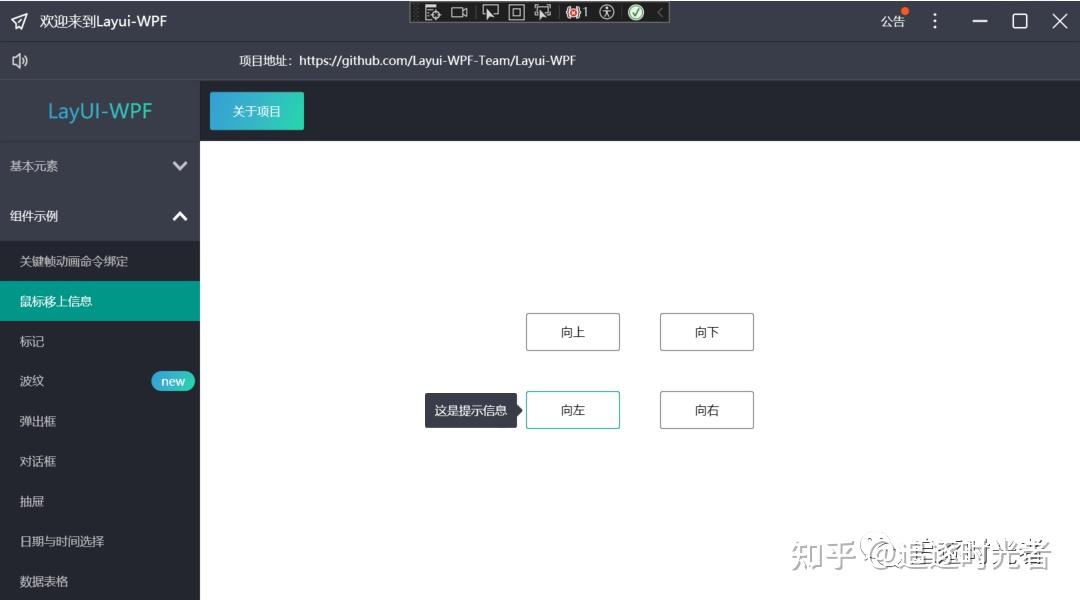Click the Layui-WPF flag logo icon

[18, 20]
